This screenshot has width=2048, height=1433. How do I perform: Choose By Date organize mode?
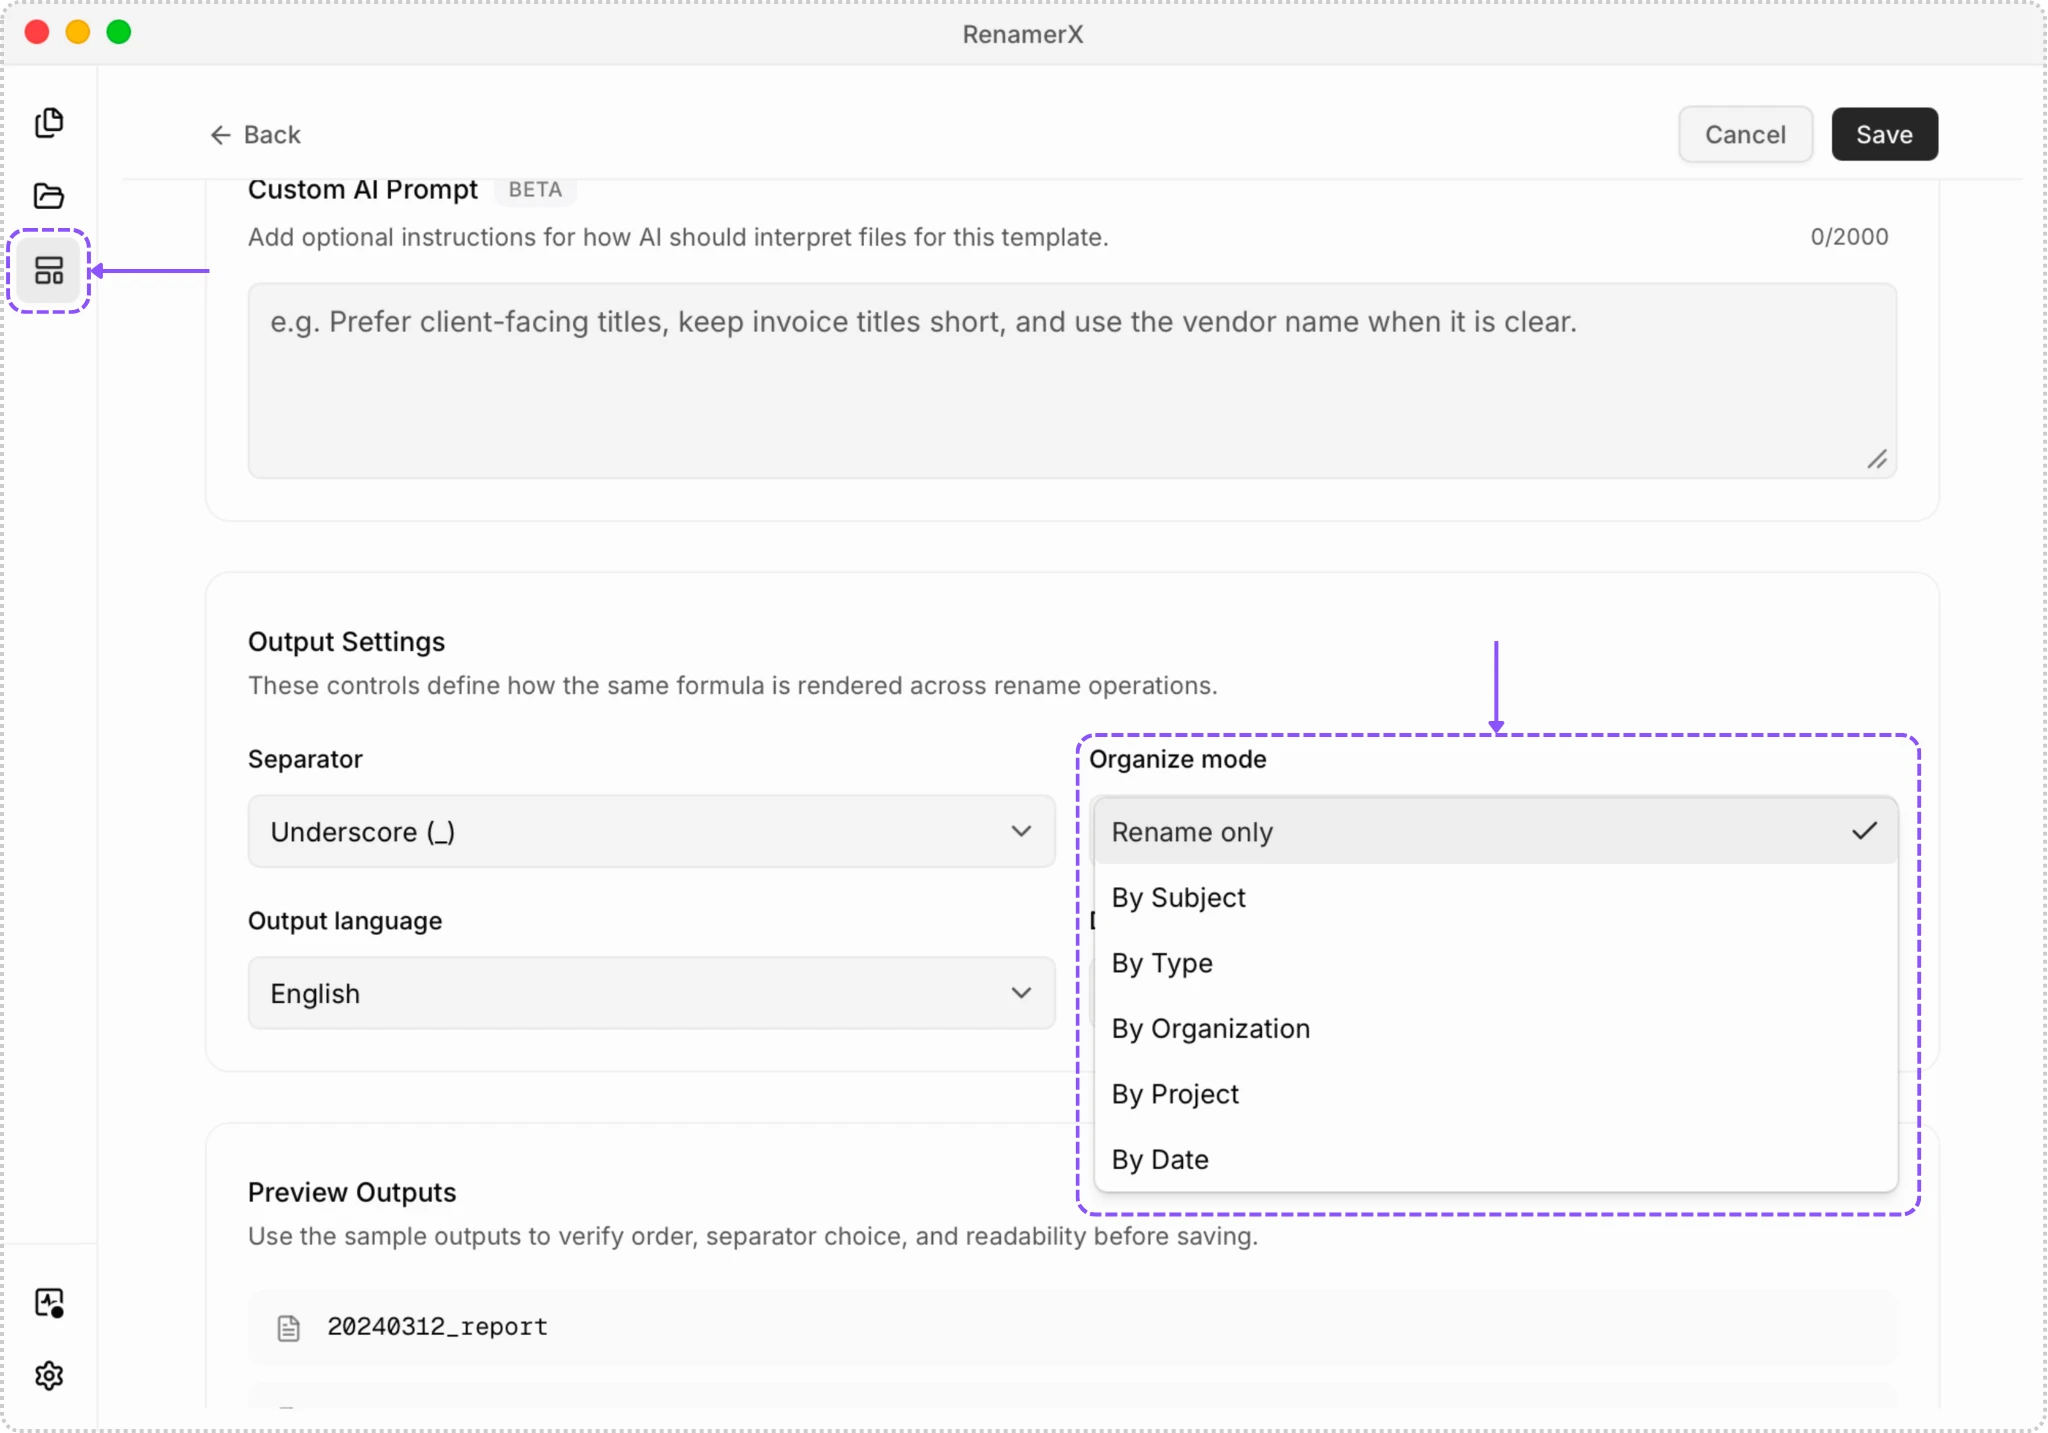pos(1496,1160)
